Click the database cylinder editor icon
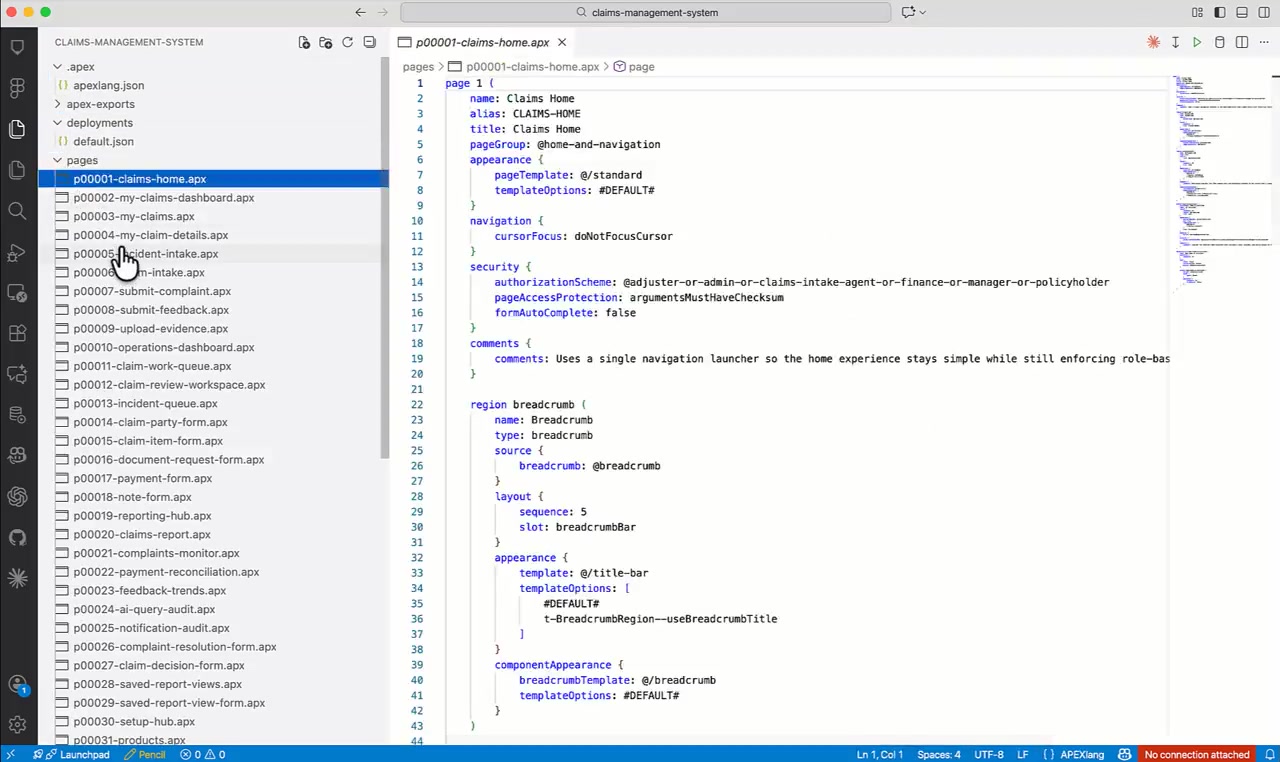The width and height of the screenshot is (1280, 762). tap(1219, 42)
